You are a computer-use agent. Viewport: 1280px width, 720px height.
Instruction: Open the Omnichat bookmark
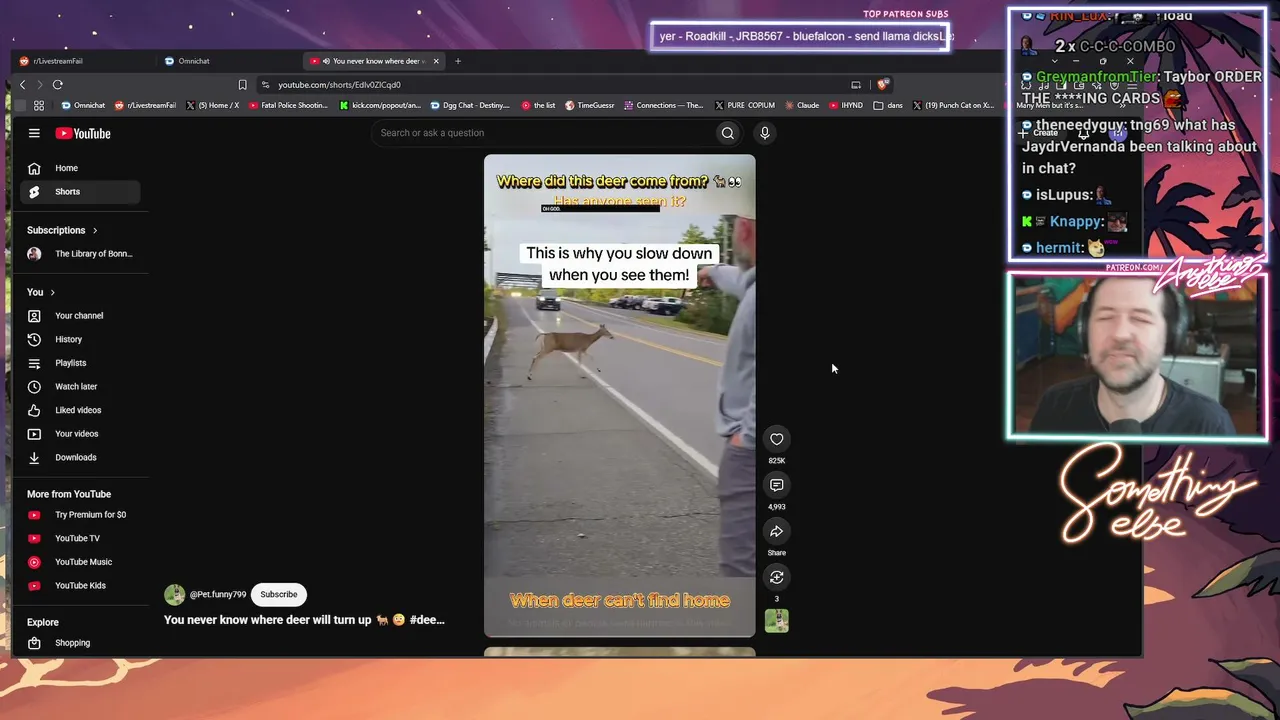coord(83,105)
